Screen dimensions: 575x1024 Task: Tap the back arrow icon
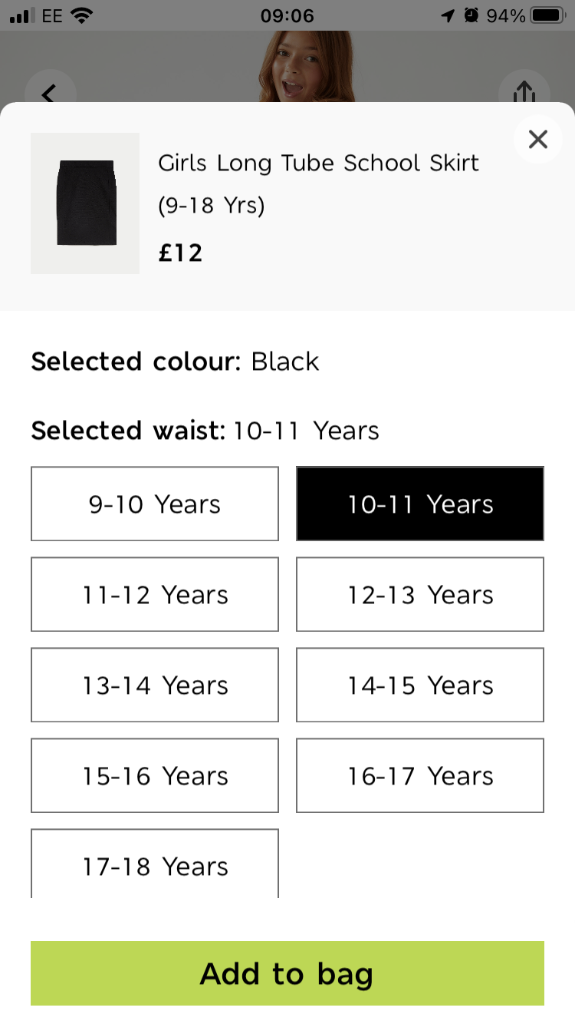(50, 90)
